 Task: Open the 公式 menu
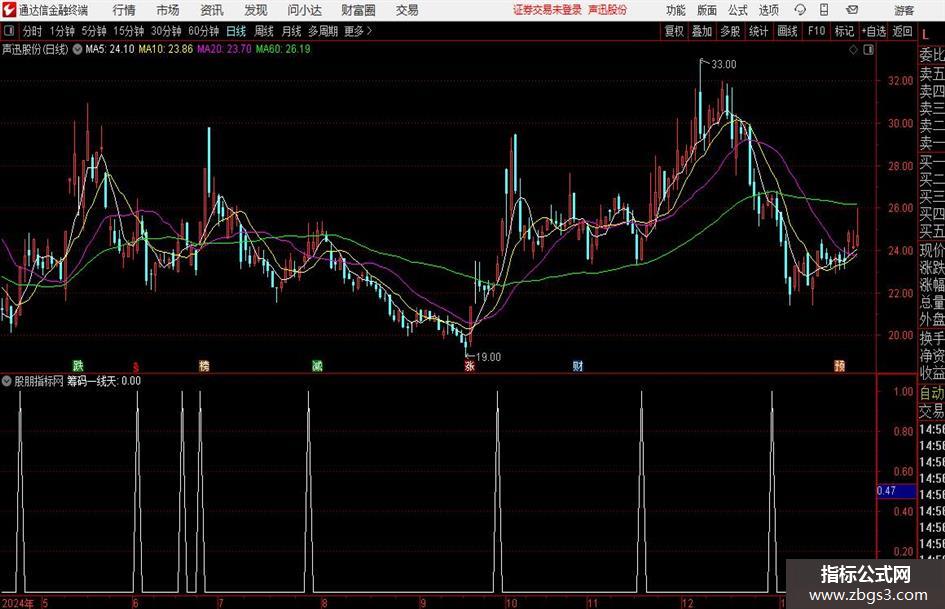point(738,10)
